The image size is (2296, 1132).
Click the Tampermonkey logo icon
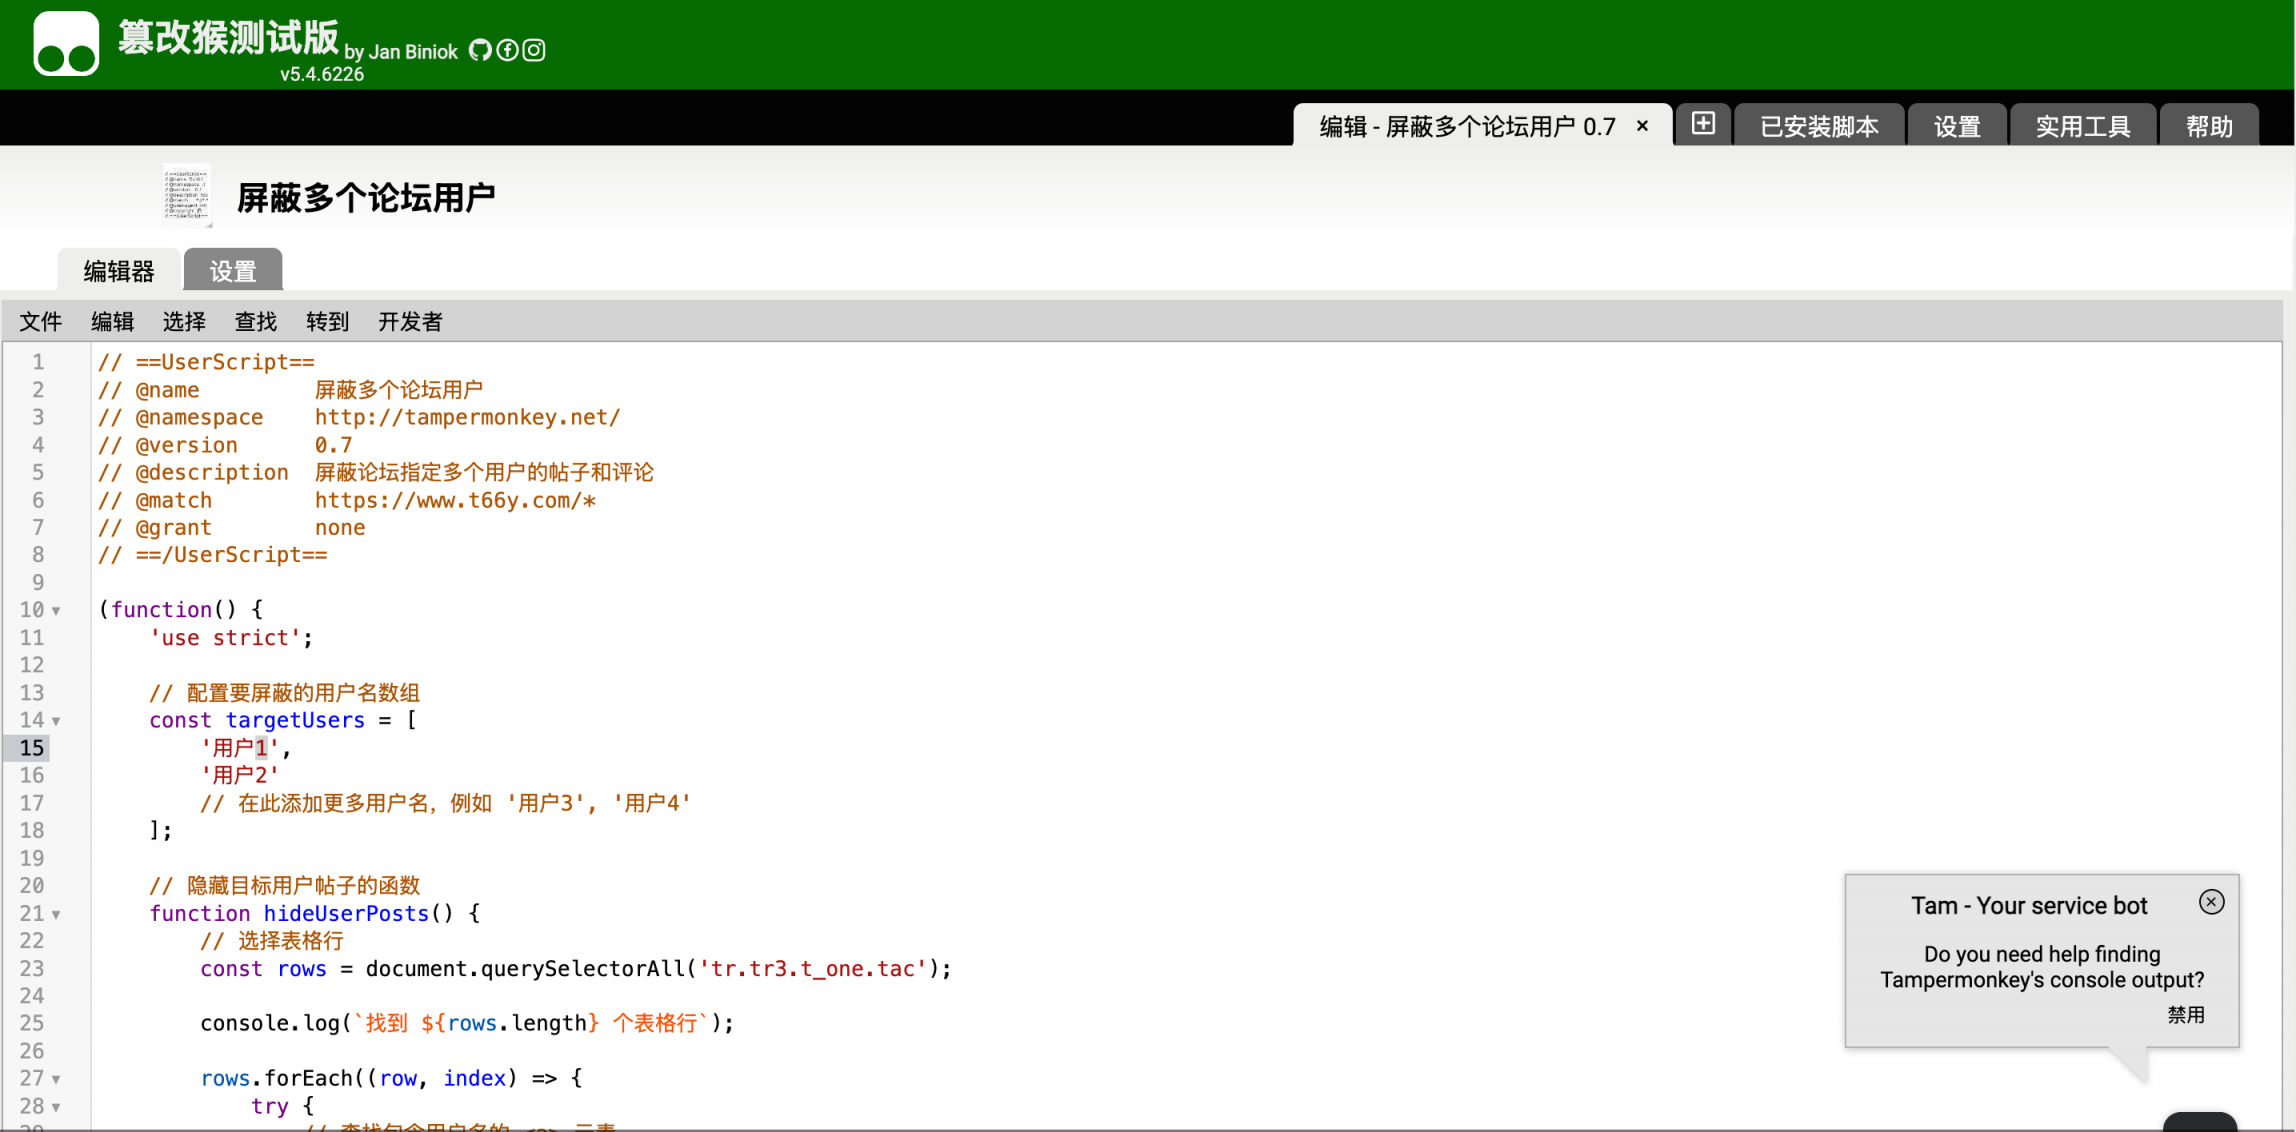tap(66, 44)
